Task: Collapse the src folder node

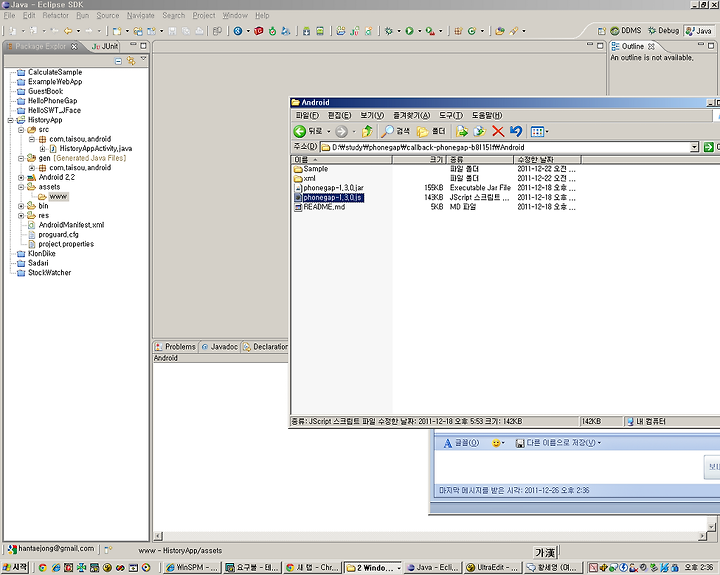Action: coord(21,130)
